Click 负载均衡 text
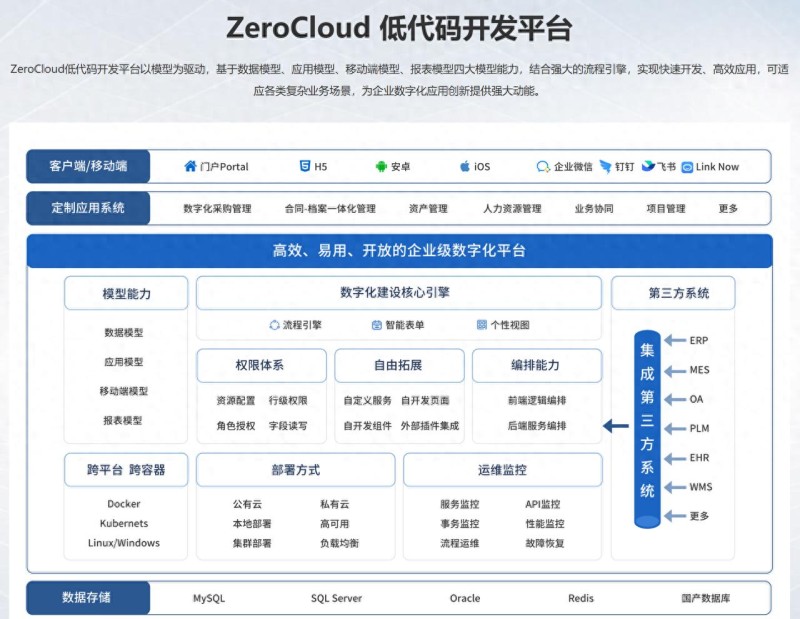800x619 pixels. 340,543
